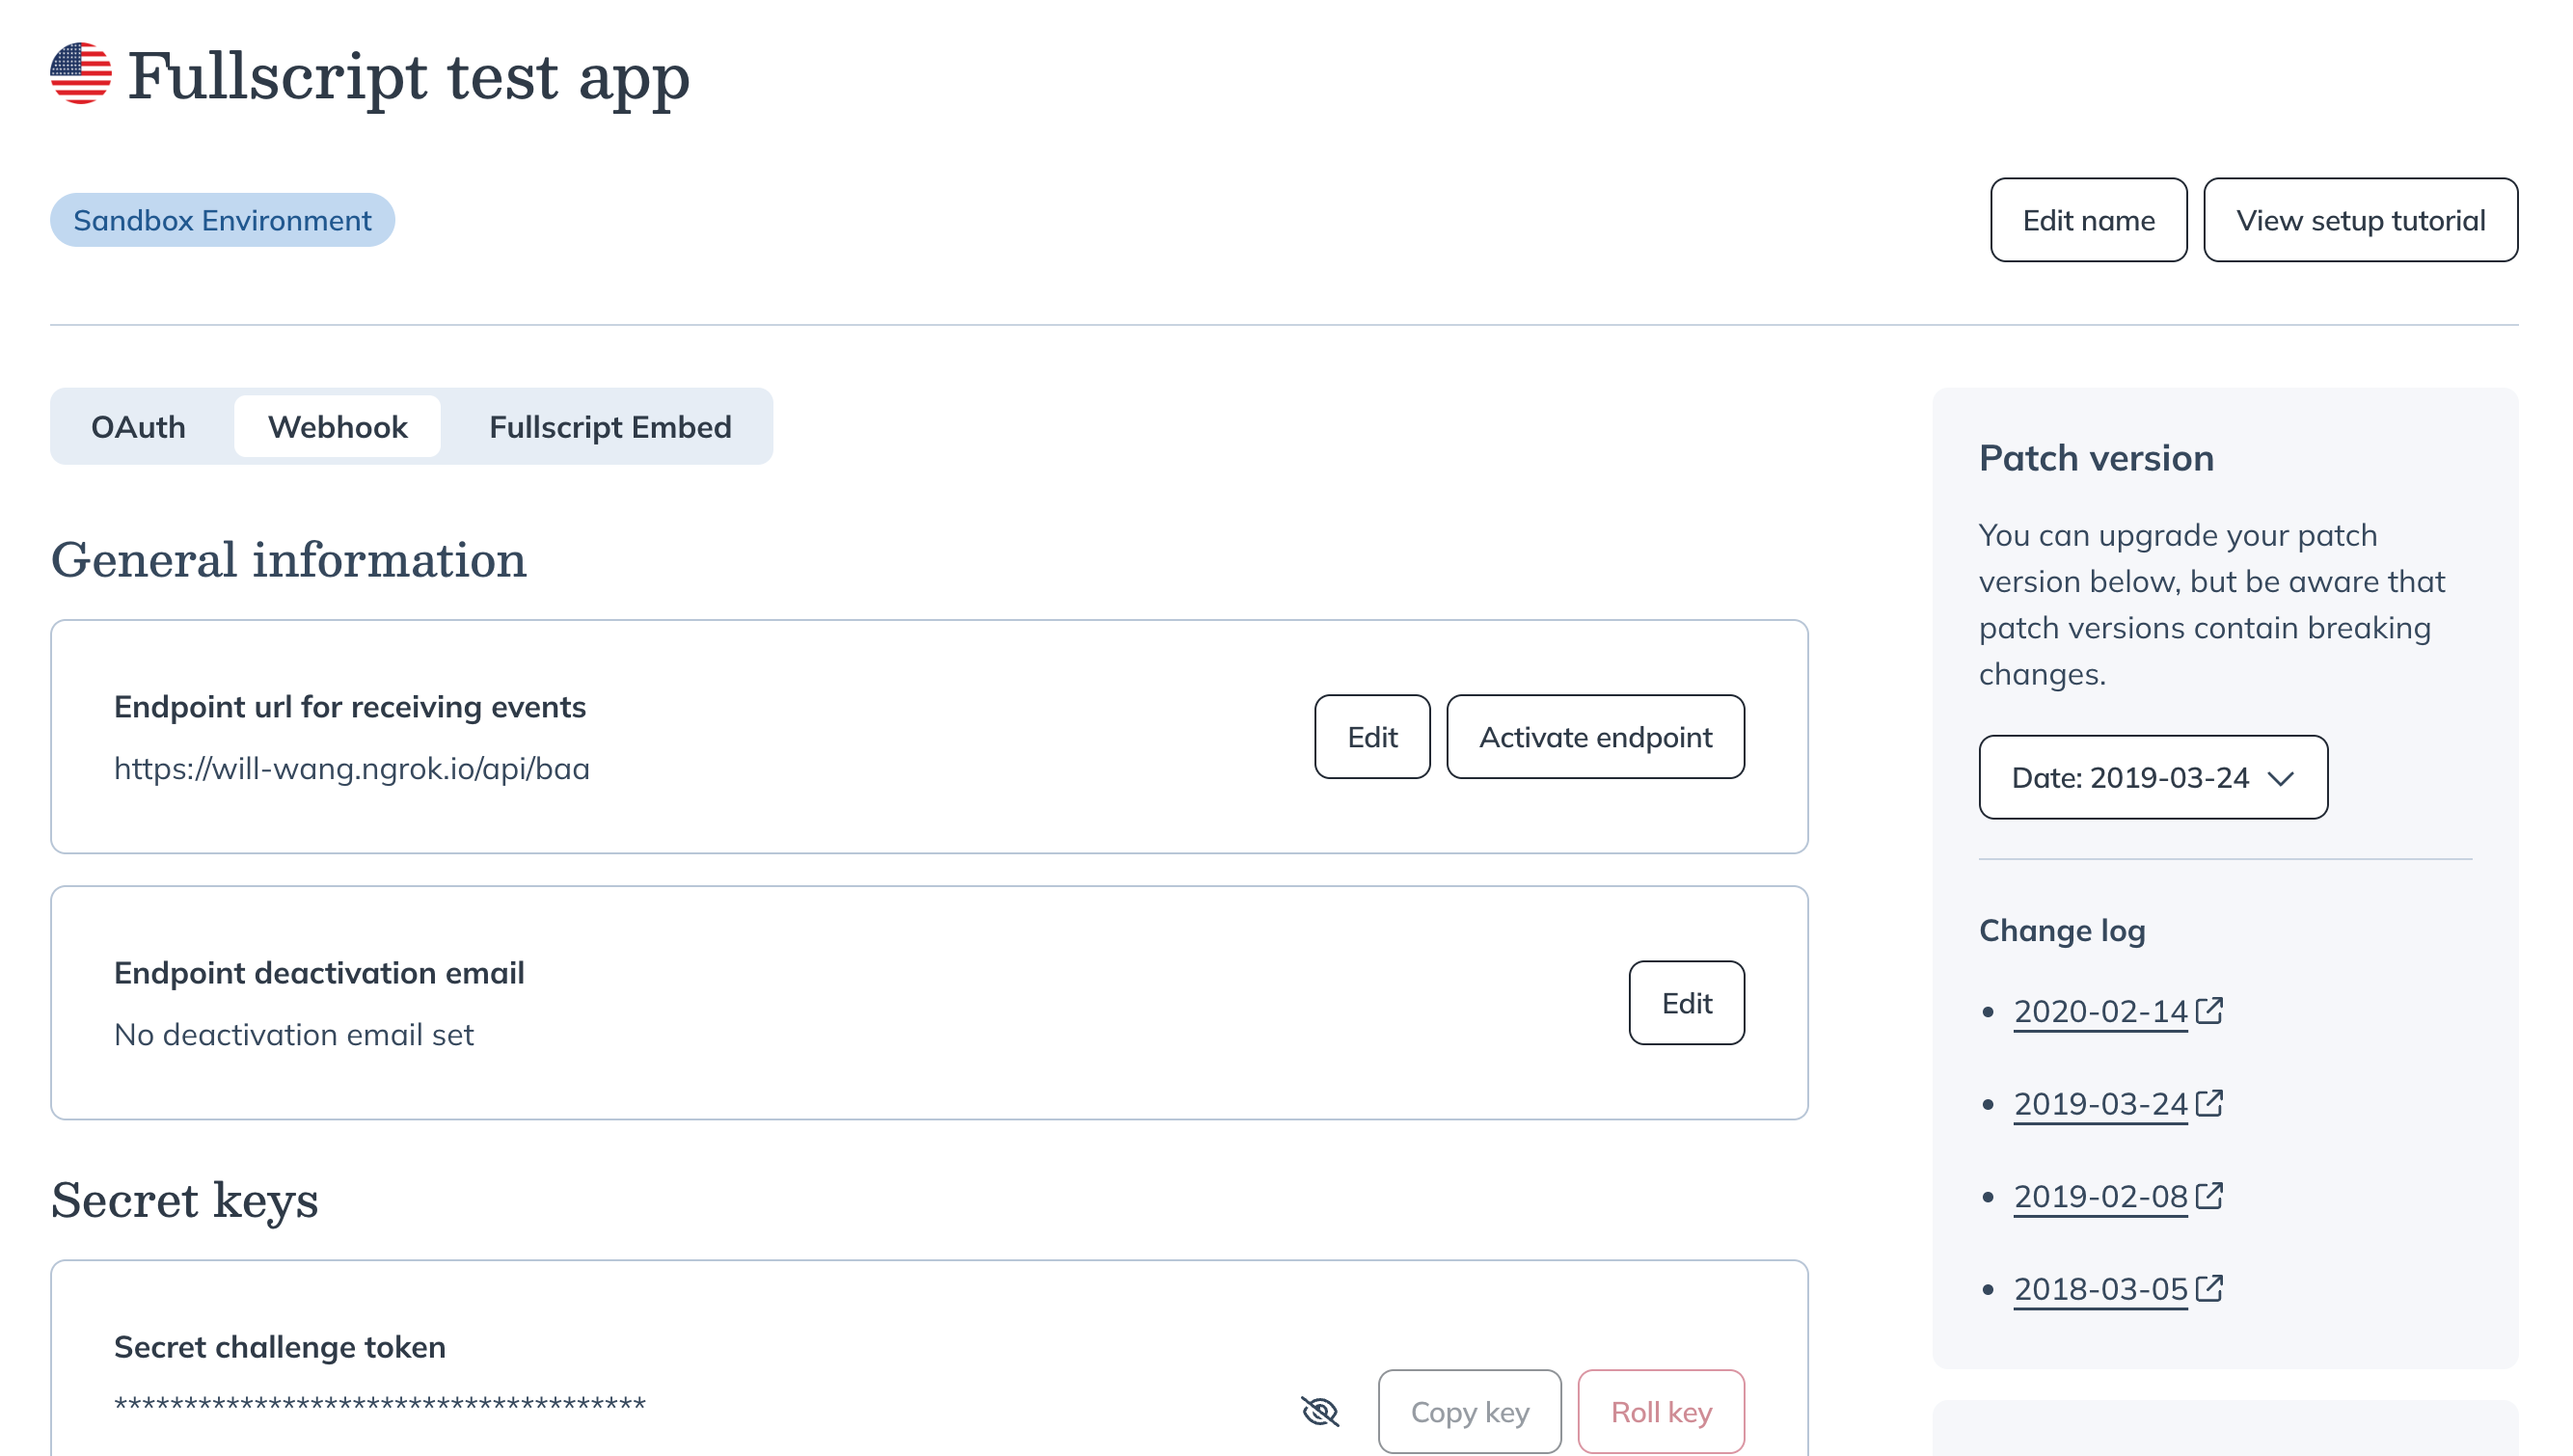
Task: Roll the secret challenge token key
Action: pyautogui.click(x=1660, y=1412)
